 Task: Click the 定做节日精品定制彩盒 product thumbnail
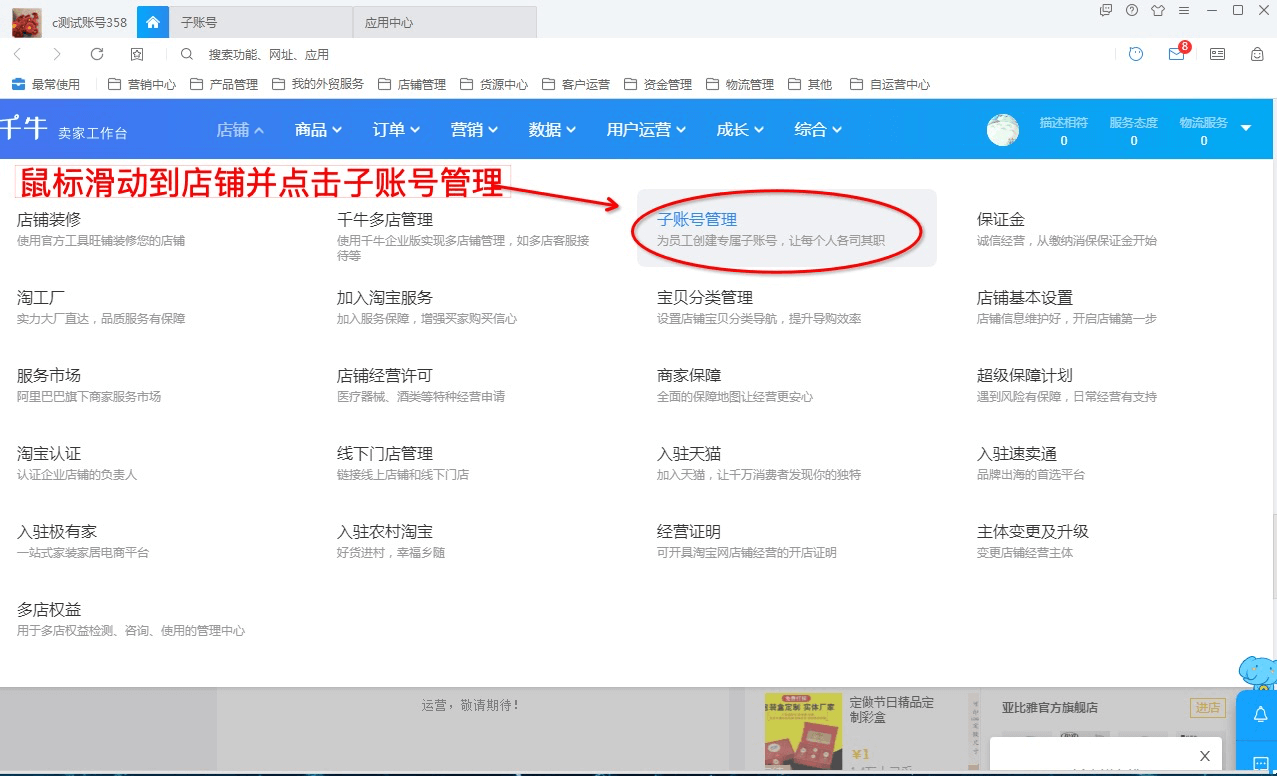coord(803,732)
